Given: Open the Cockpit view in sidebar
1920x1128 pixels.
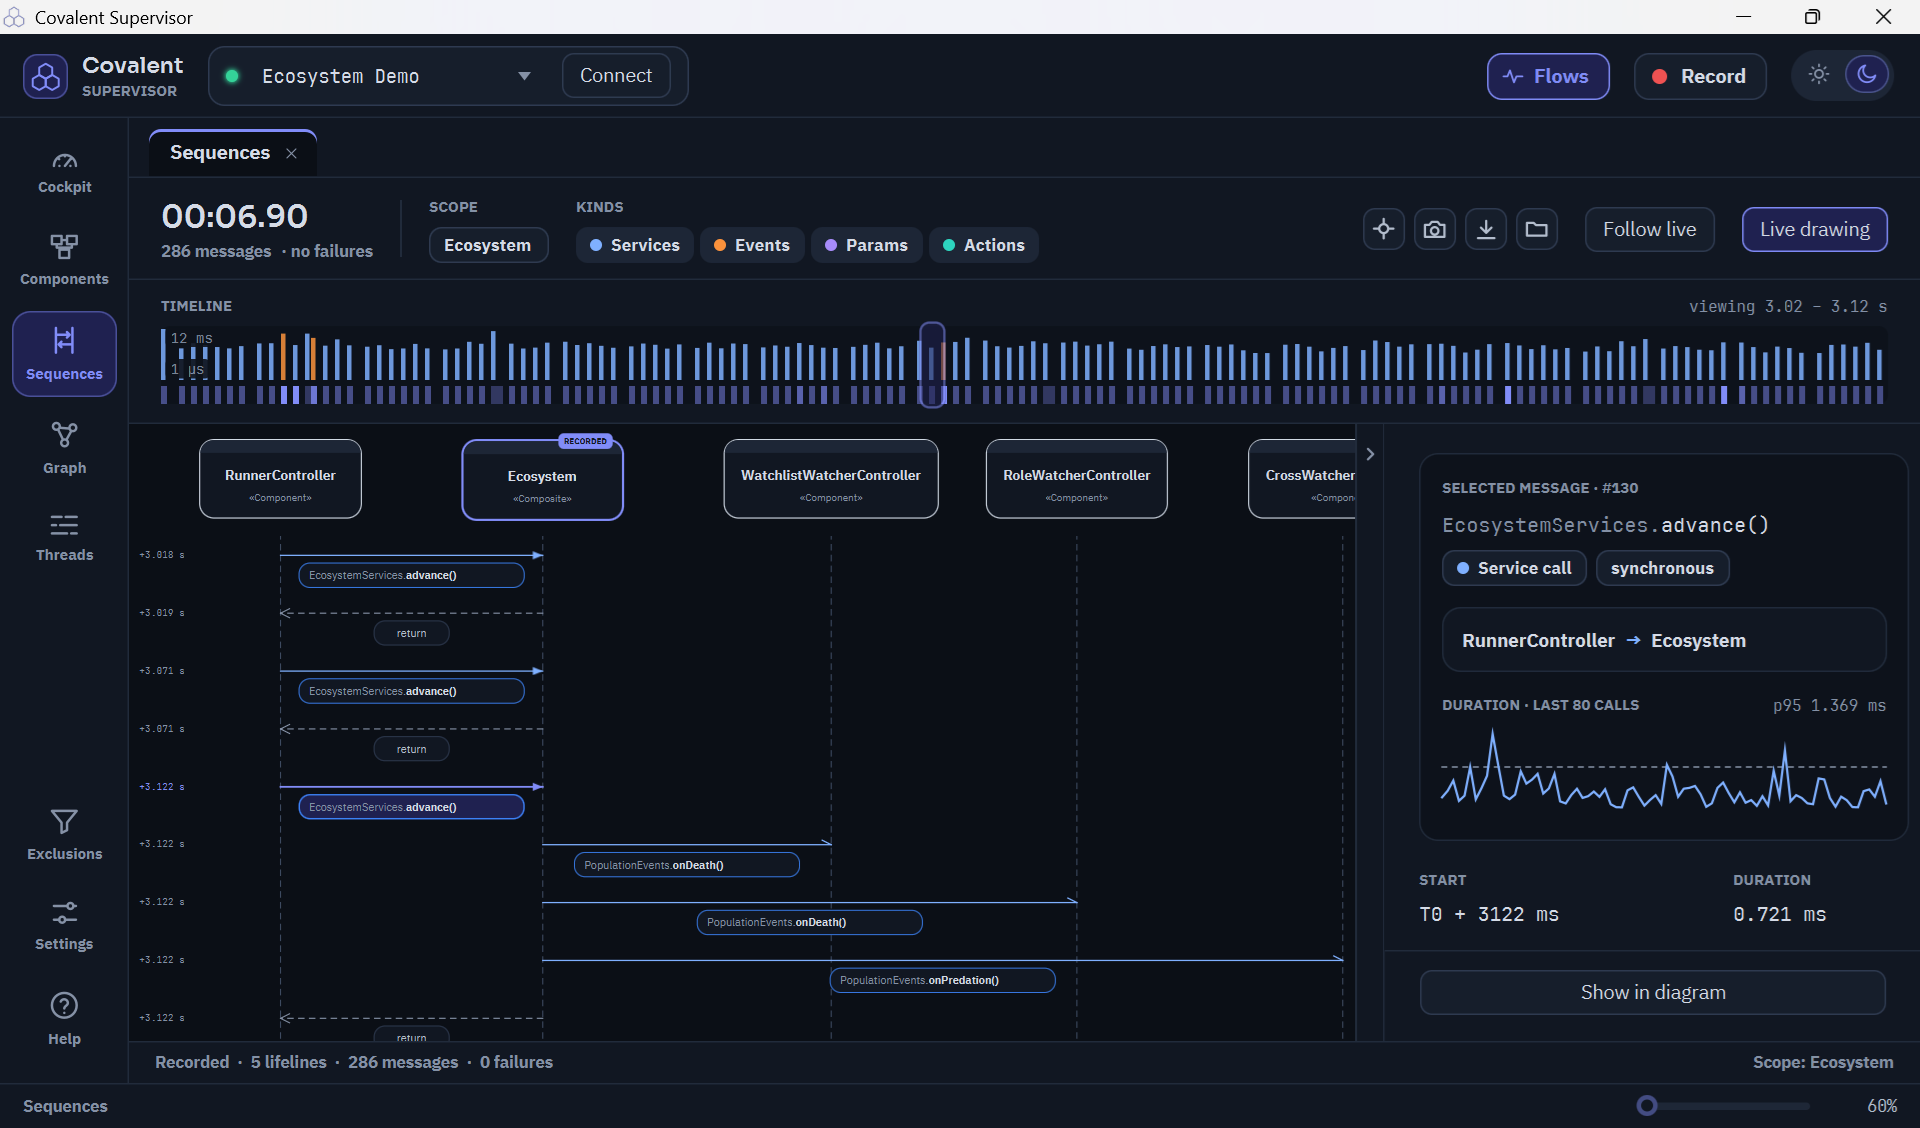Looking at the screenshot, I should [x=64, y=172].
